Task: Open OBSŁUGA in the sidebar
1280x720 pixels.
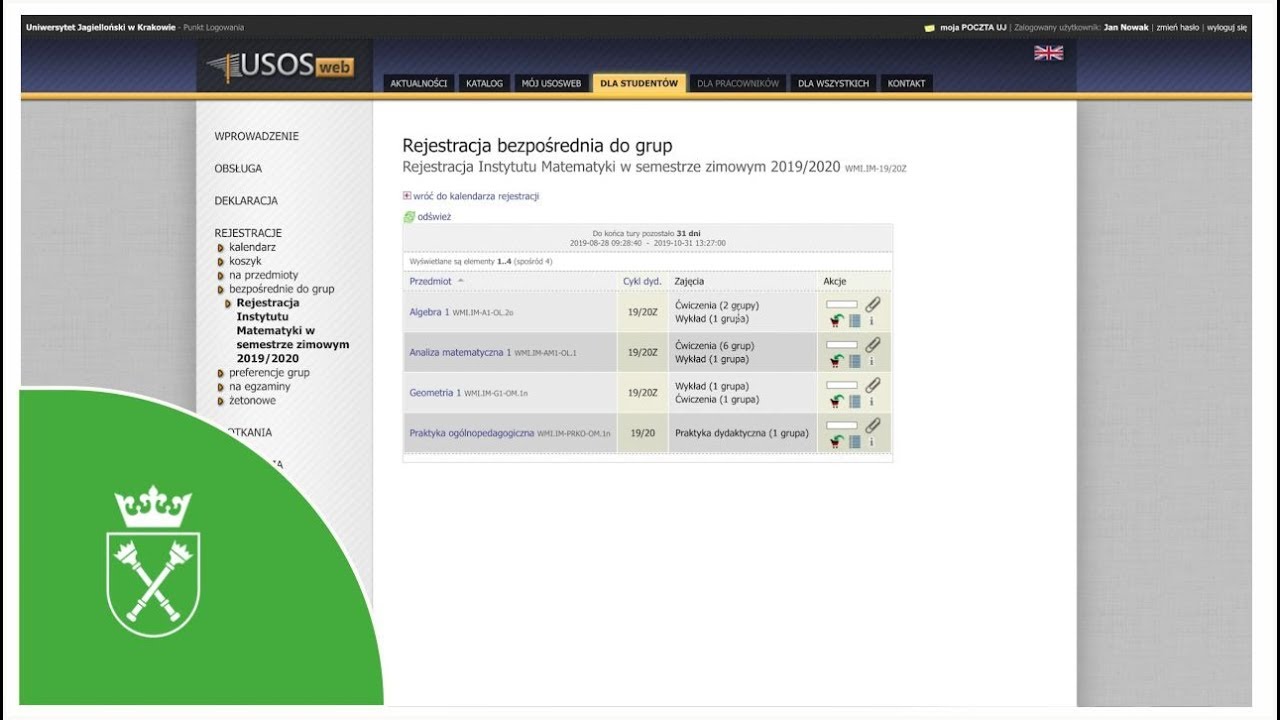Action: click(x=238, y=168)
